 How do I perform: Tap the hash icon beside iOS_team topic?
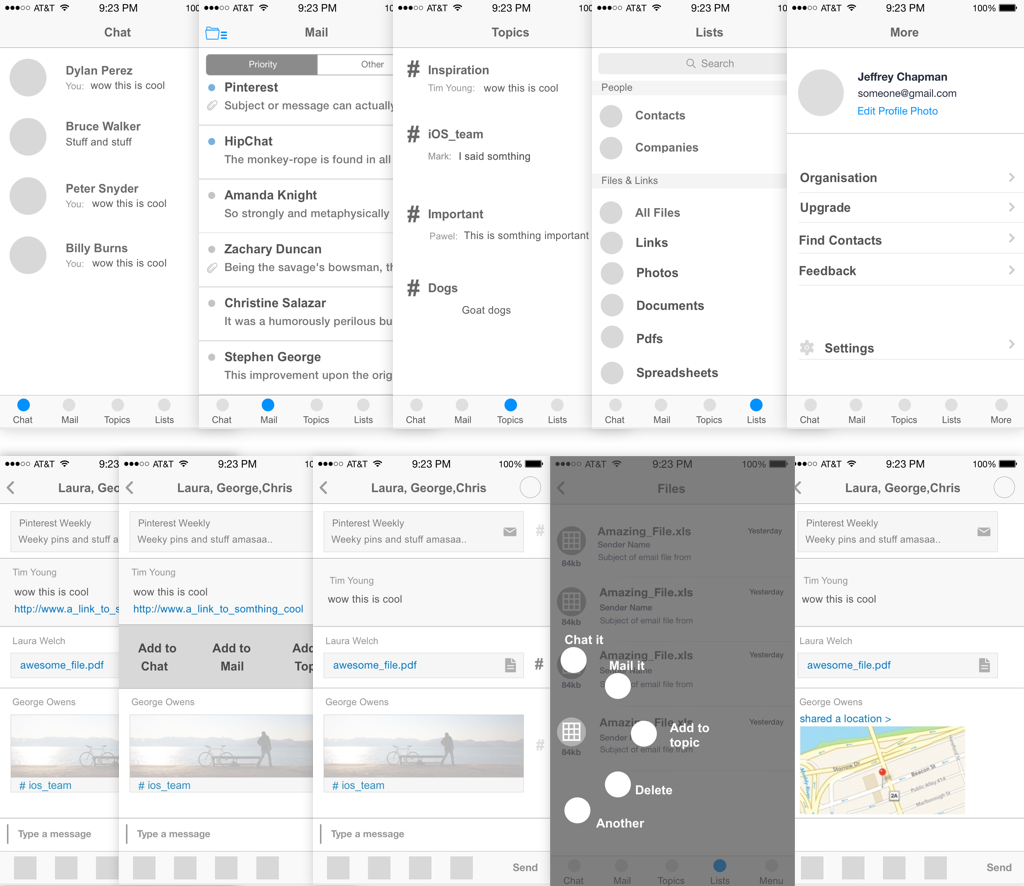coord(413,134)
